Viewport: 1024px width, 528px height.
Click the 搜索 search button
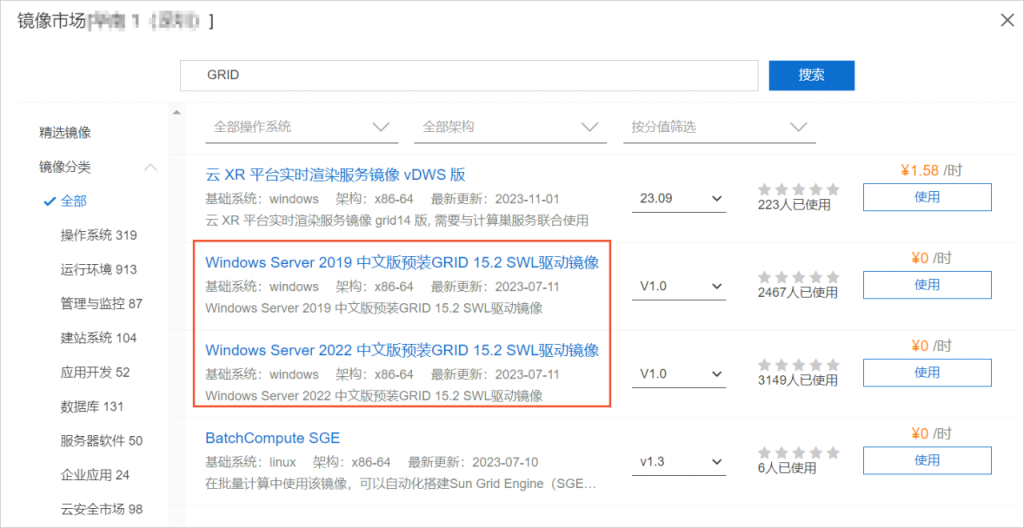point(812,75)
